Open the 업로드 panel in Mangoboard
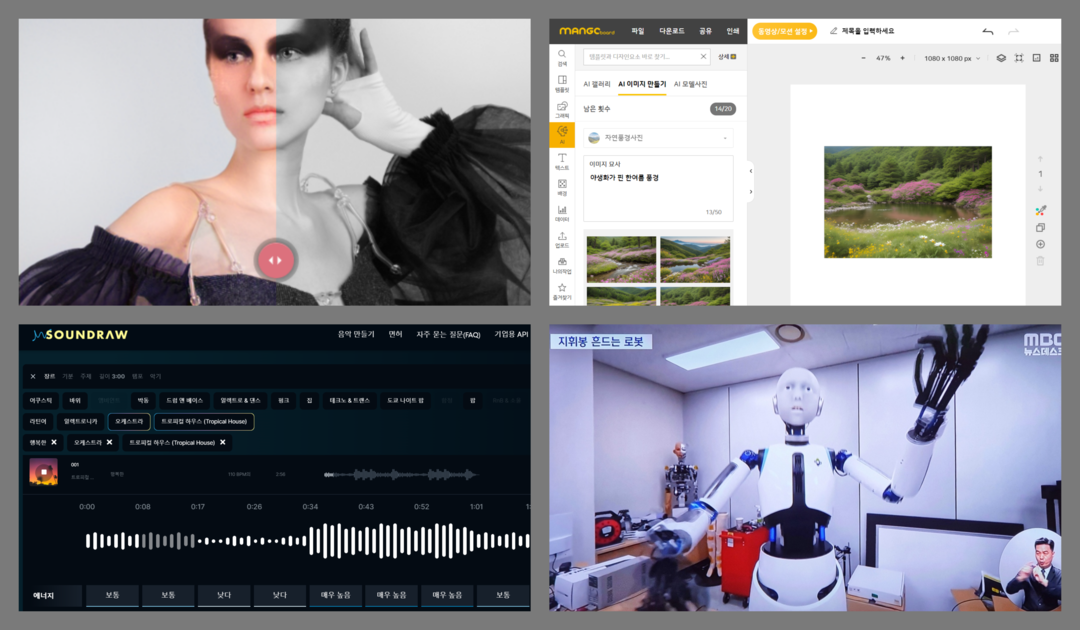1080x630 pixels. (562, 239)
